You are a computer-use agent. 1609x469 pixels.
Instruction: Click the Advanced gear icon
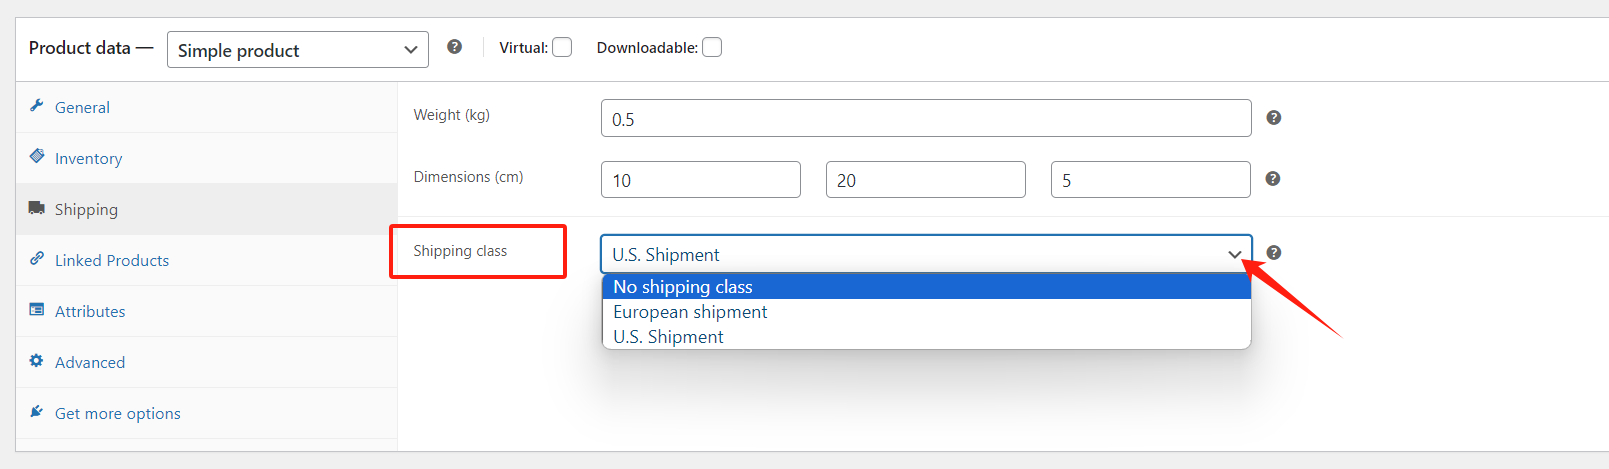tap(37, 361)
